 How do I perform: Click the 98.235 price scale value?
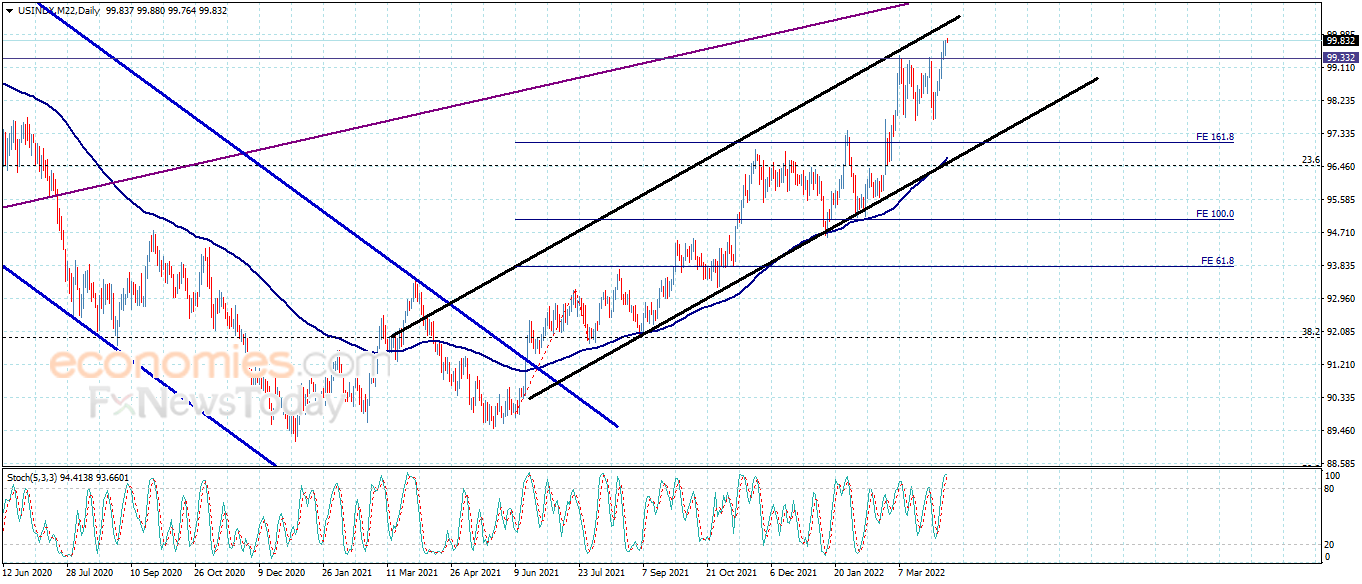1341,101
